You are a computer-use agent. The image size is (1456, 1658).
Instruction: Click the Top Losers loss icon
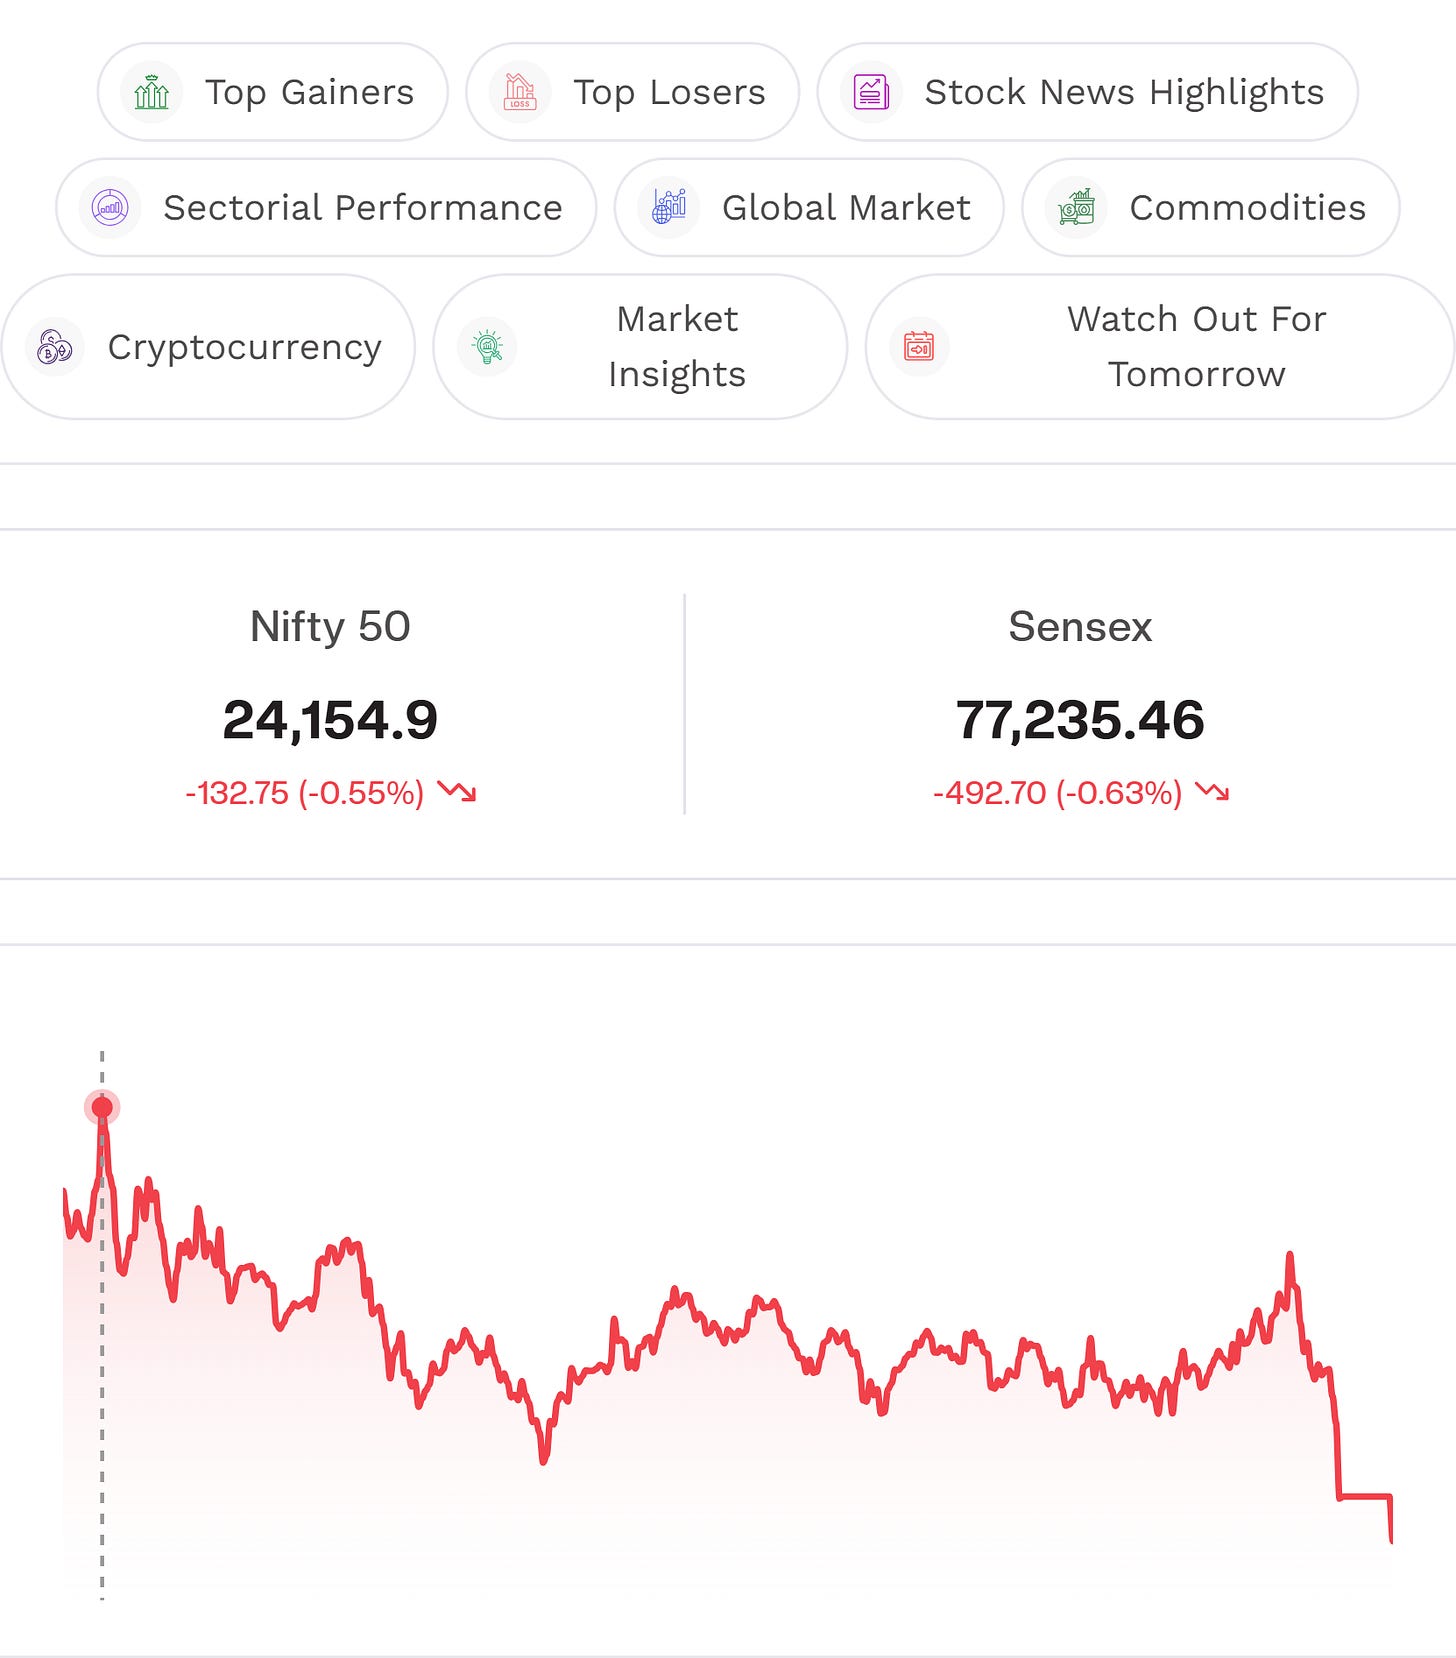[x=520, y=92]
